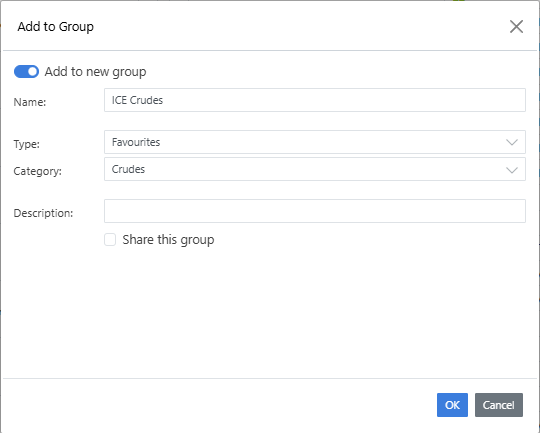Screen dimensions: 540x433
Task: Toggle the Add to new group switch
Action: coord(26,72)
